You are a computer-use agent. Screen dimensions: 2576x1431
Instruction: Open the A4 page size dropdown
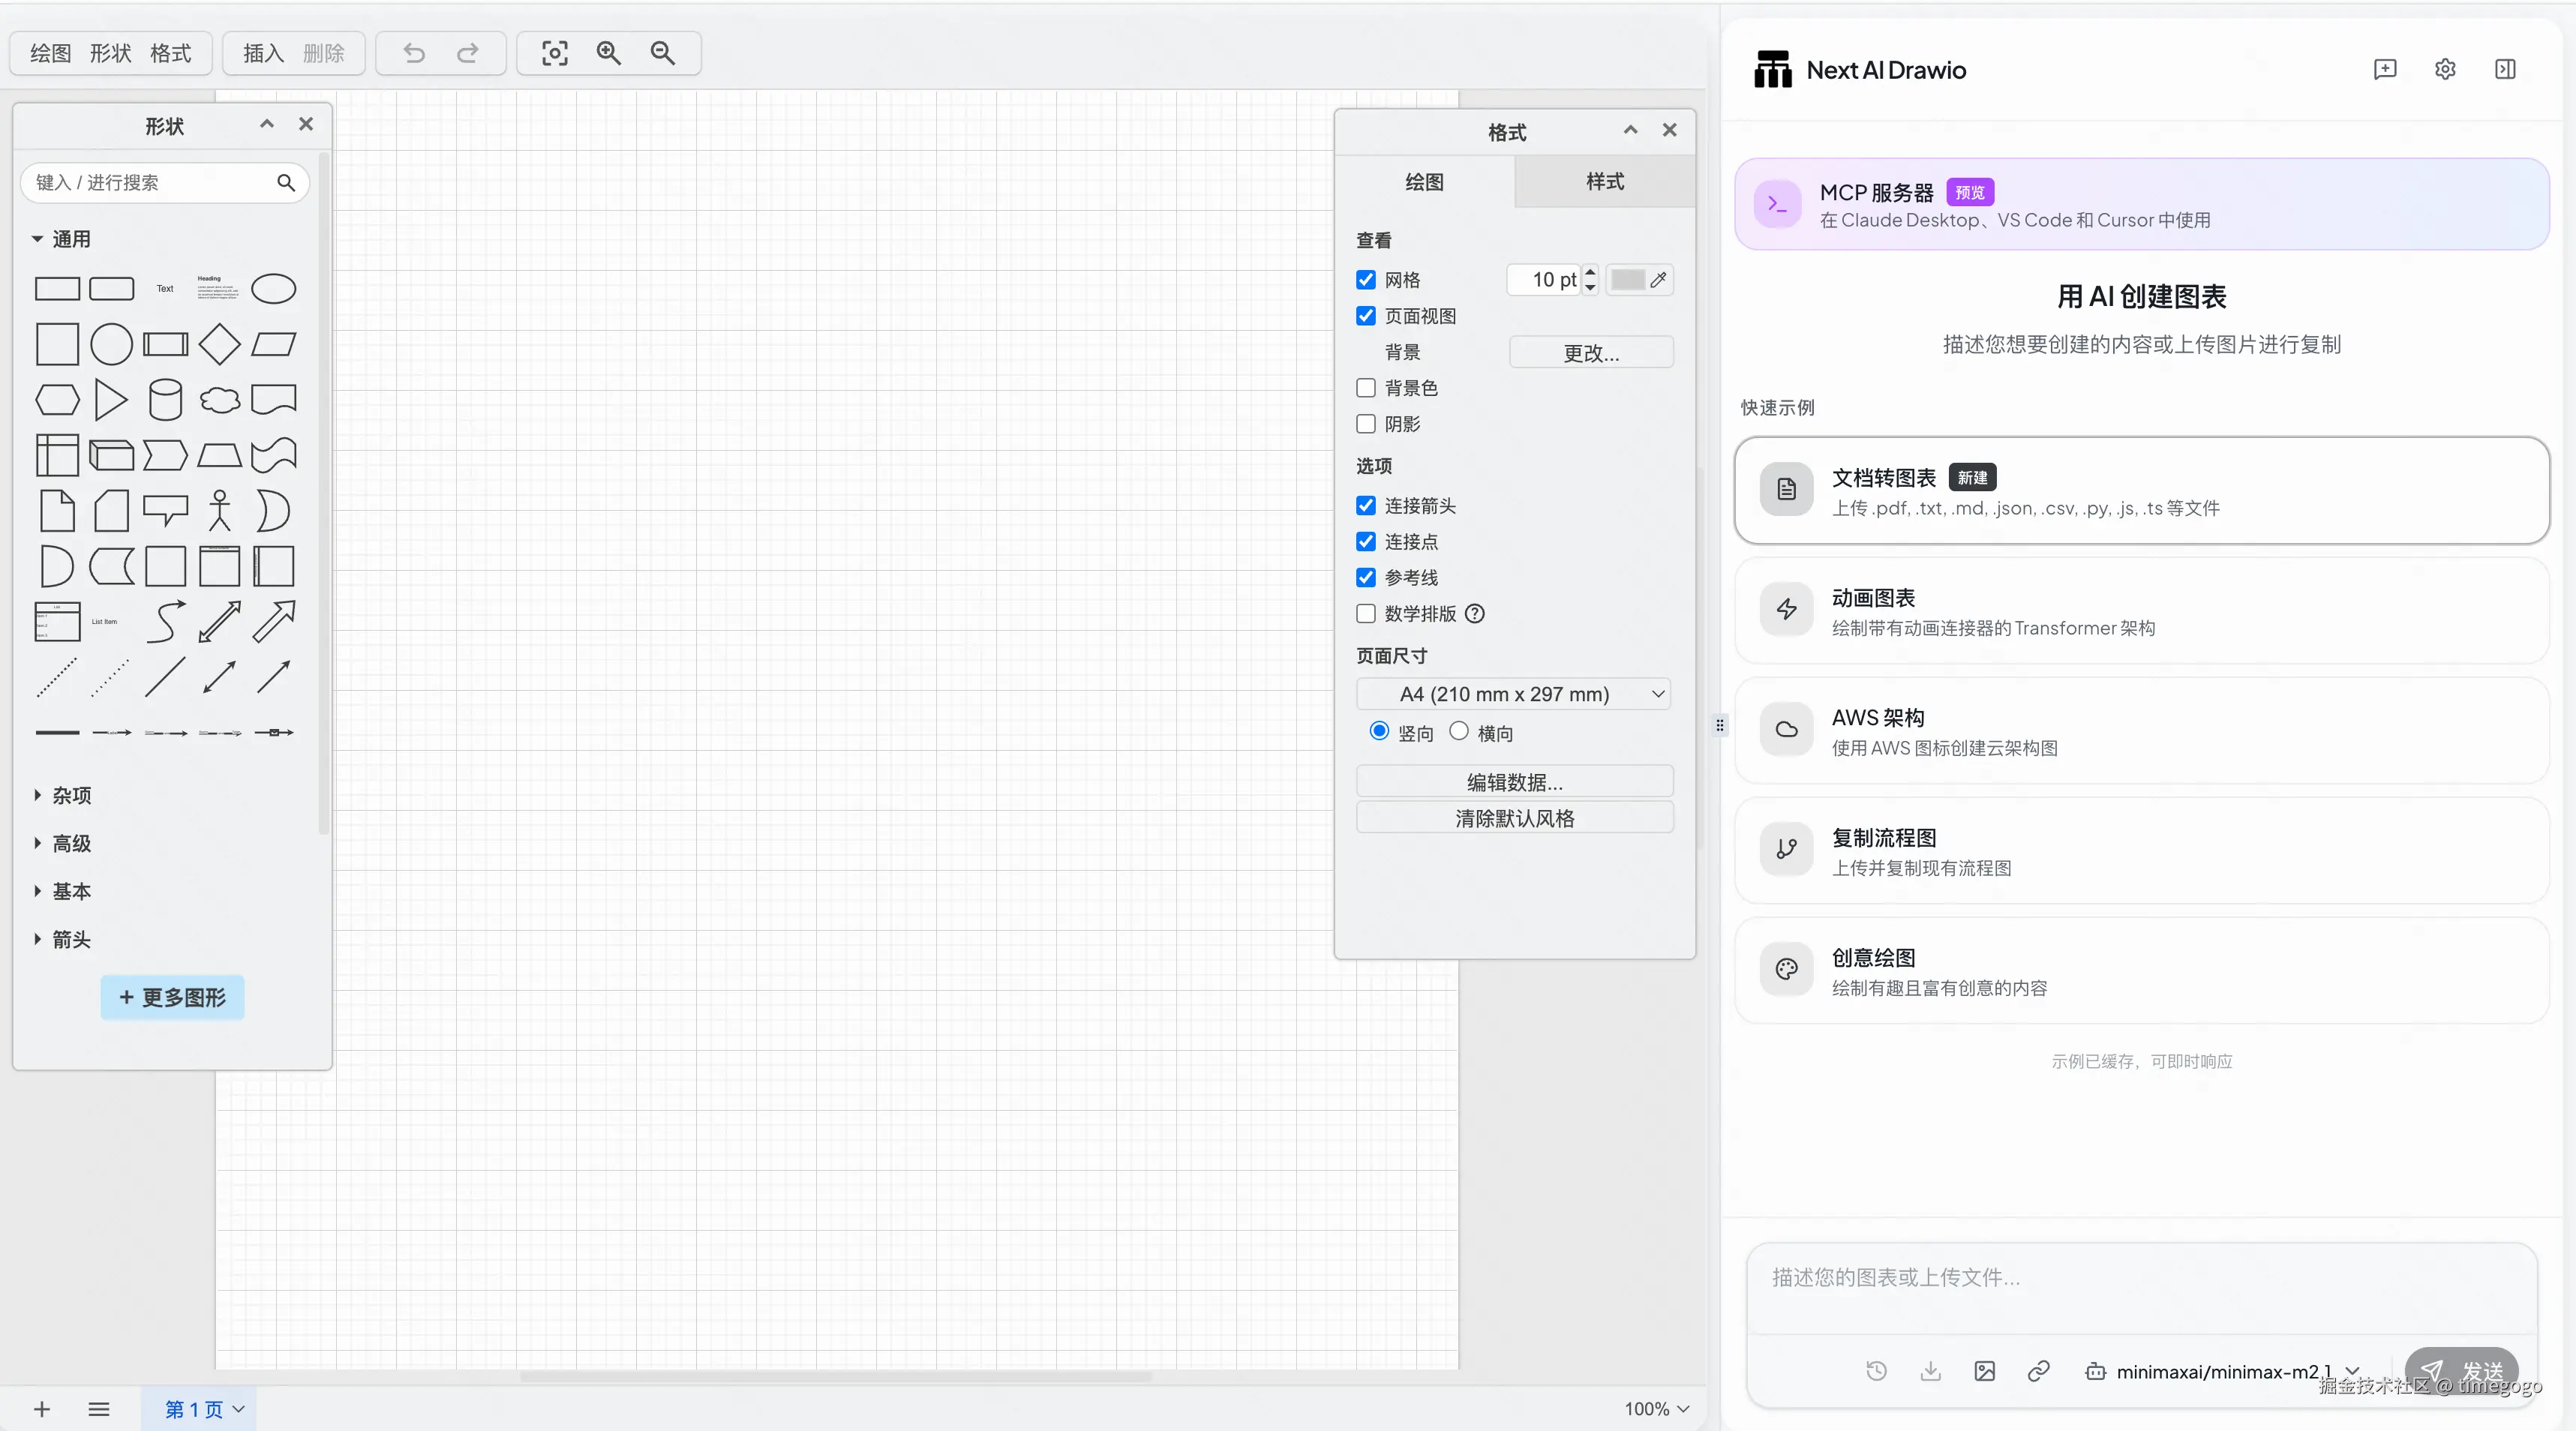point(1514,694)
